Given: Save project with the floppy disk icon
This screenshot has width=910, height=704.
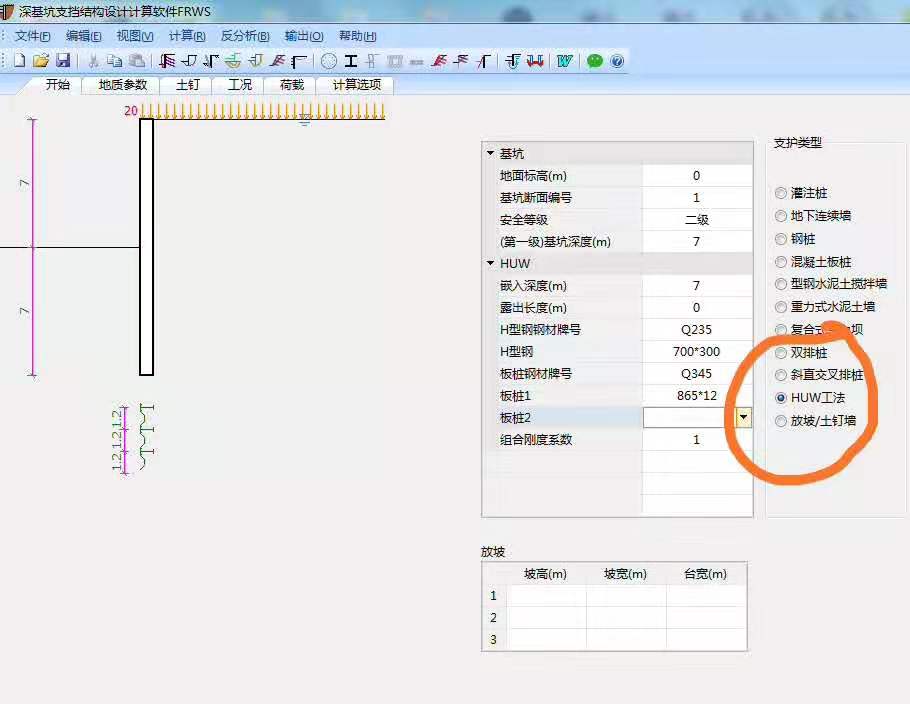Looking at the screenshot, I should point(63,61).
